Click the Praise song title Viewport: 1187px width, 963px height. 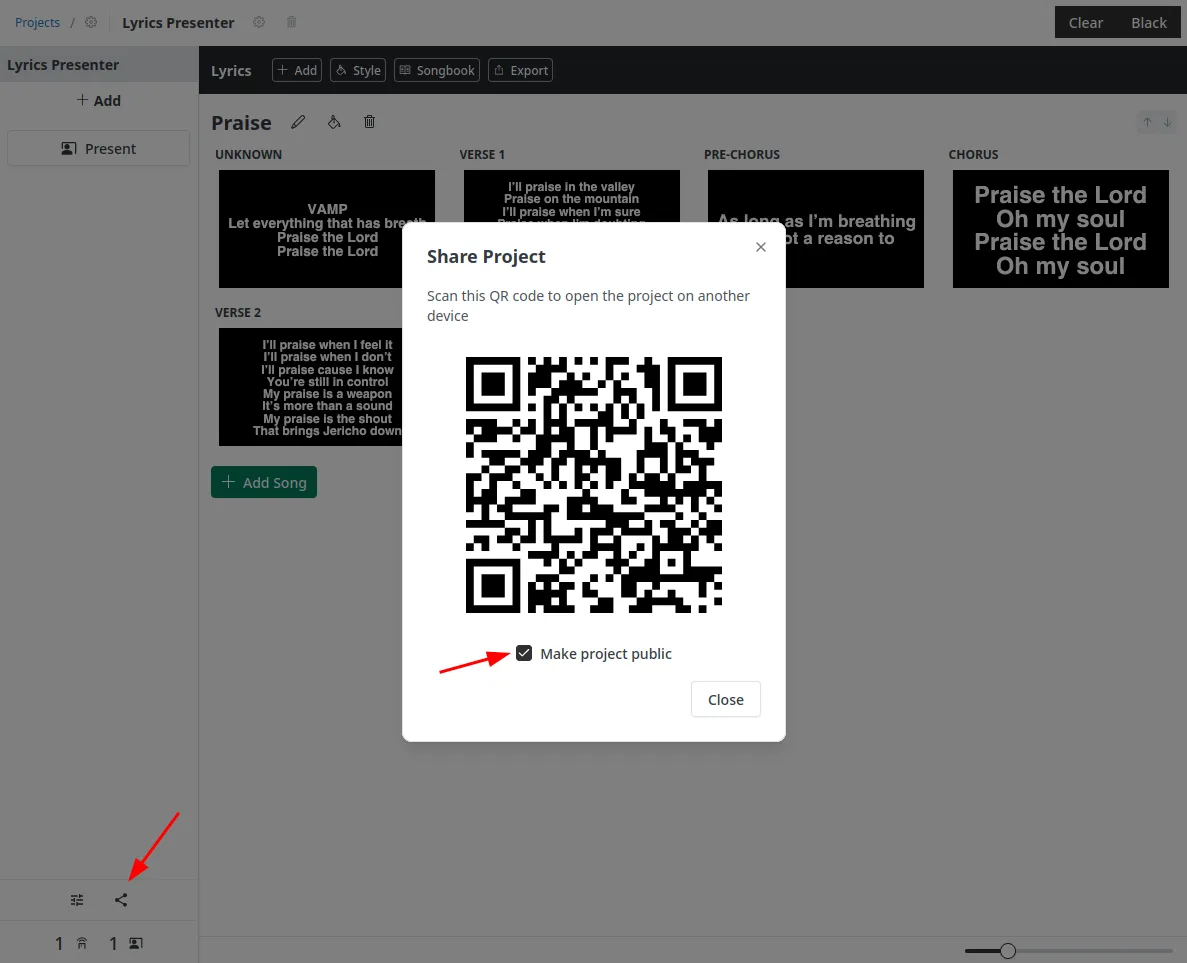pos(241,123)
